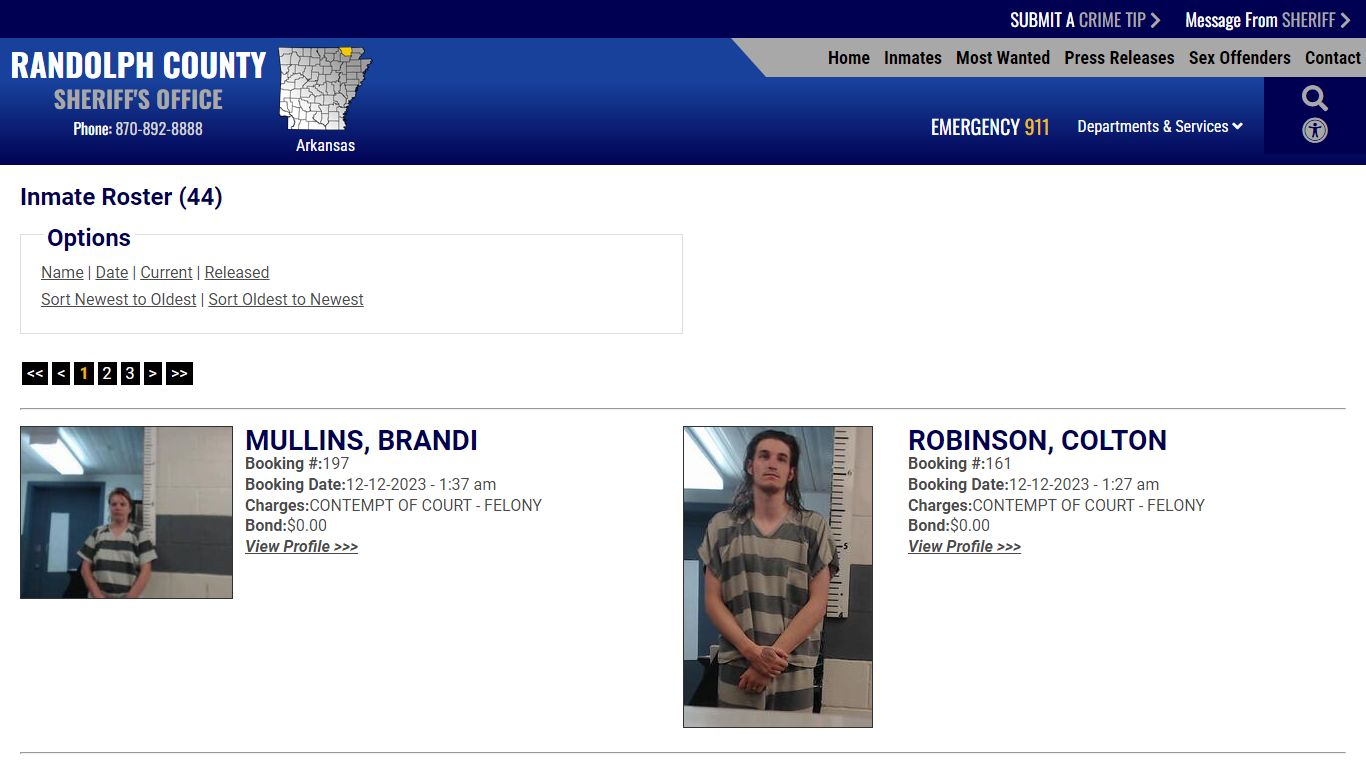The width and height of the screenshot is (1366, 768).
Task: Go to Home menu item
Action: tap(849, 58)
